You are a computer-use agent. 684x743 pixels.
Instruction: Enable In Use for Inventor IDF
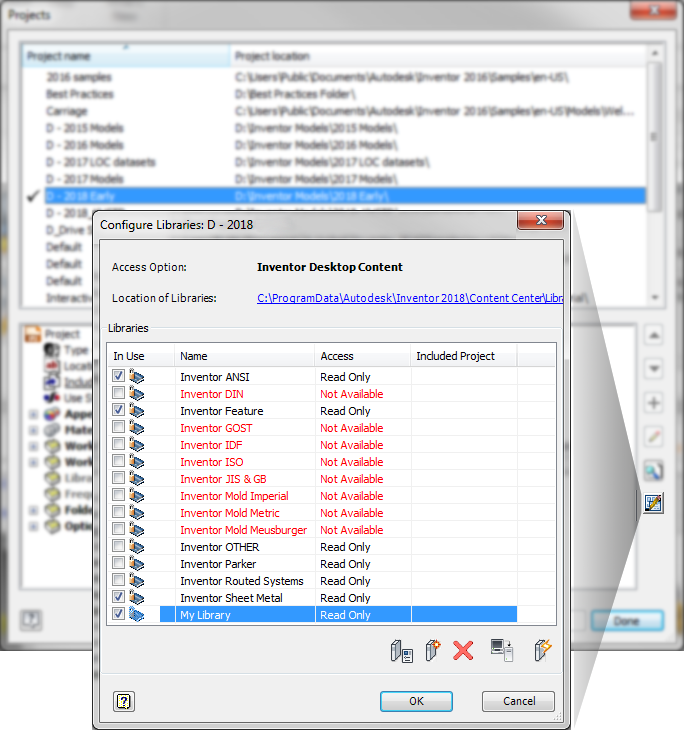[119, 444]
